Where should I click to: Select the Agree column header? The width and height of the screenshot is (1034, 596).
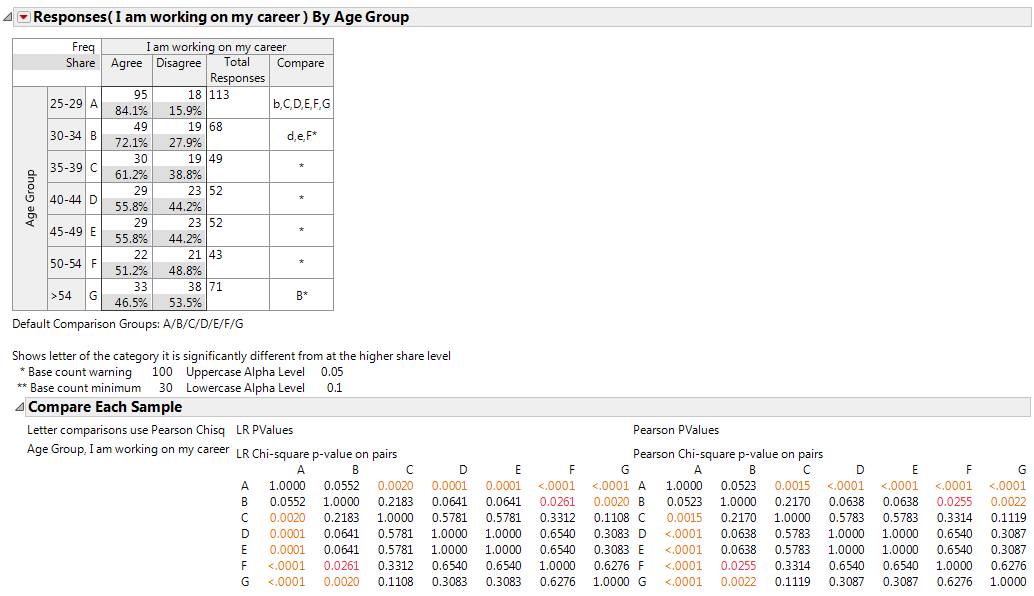[x=126, y=63]
